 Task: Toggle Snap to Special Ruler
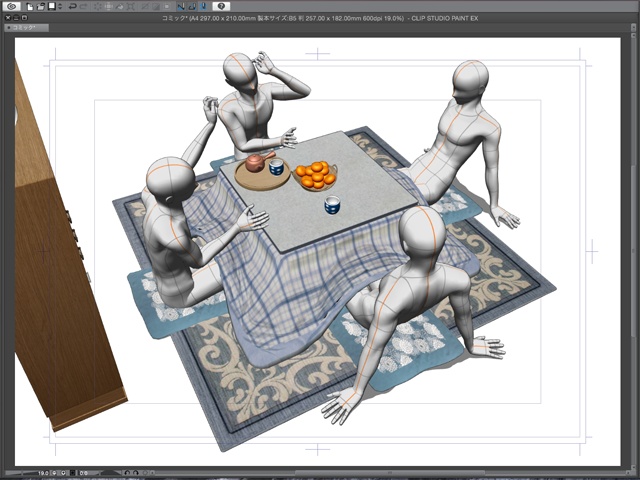pyautogui.click(x=192, y=7)
